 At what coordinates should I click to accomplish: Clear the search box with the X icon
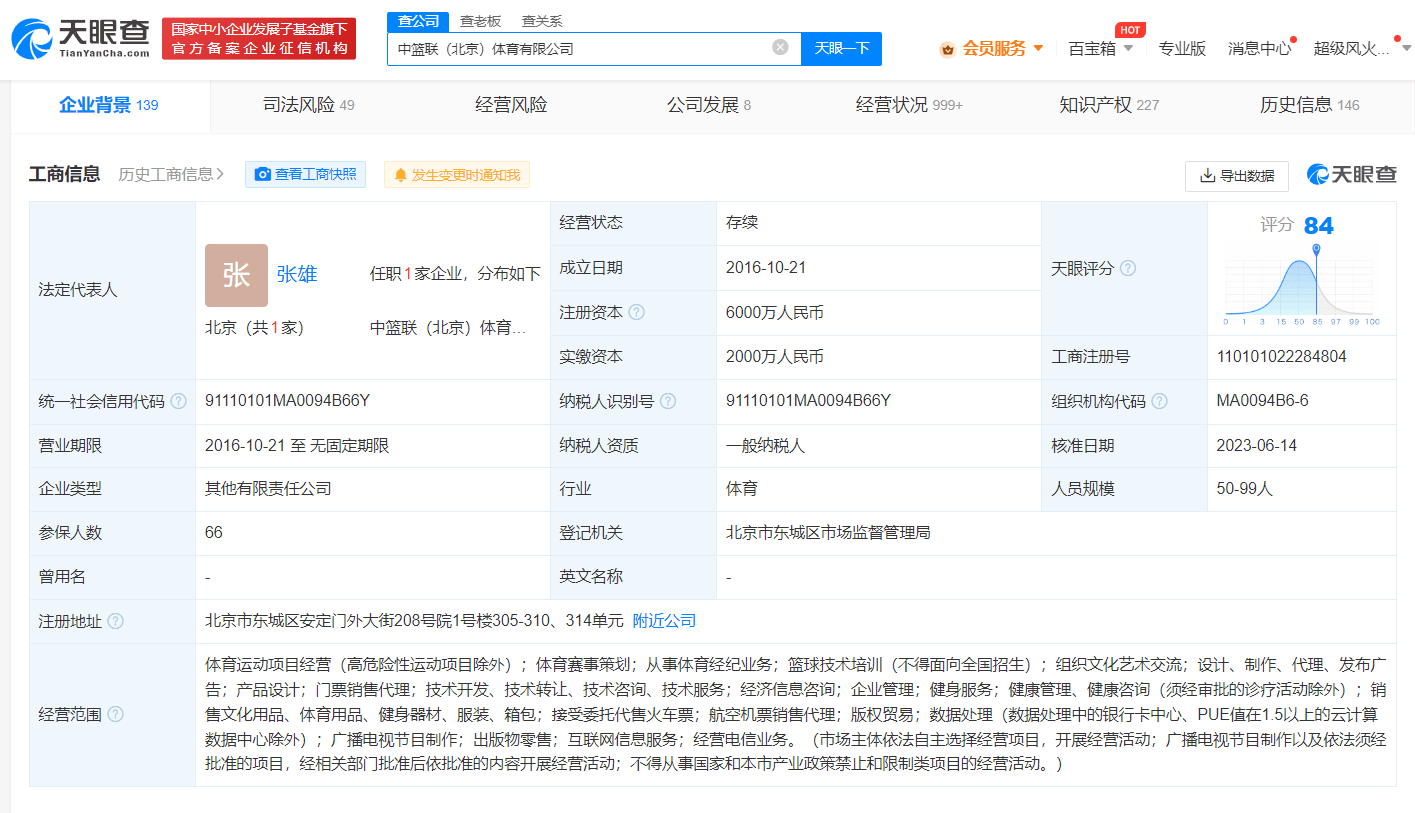pyautogui.click(x=780, y=47)
